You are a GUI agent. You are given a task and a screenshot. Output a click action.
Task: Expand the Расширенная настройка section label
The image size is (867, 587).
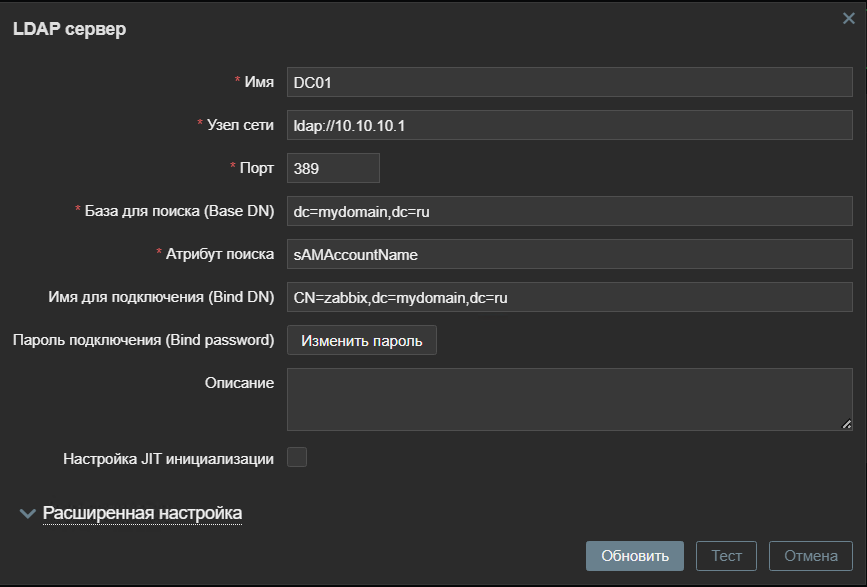pyautogui.click(x=142, y=513)
